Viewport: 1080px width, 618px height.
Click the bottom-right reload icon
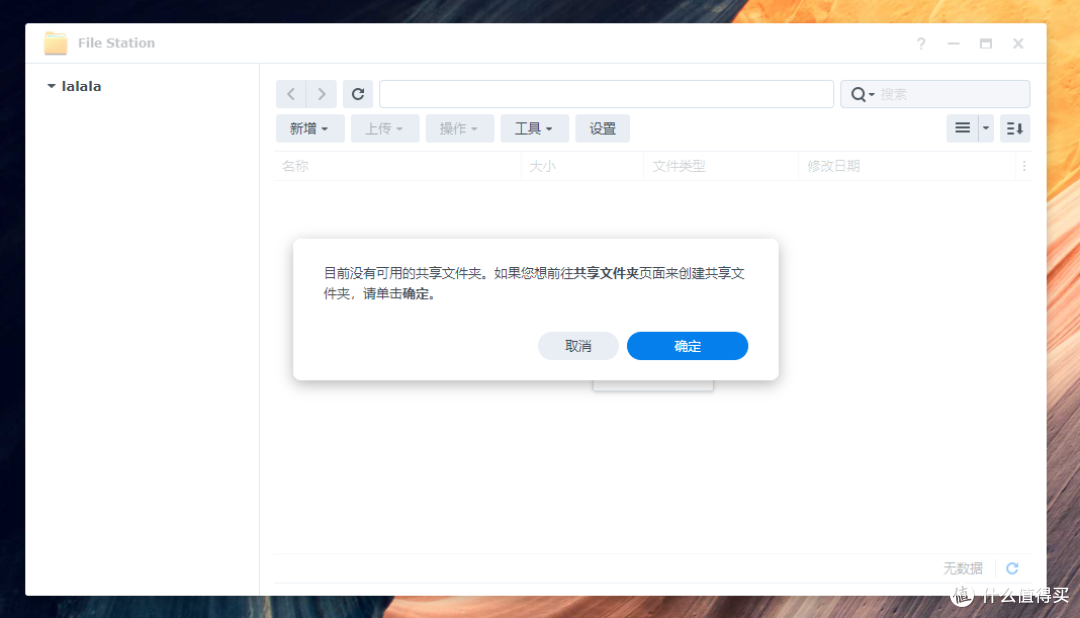coord(1012,568)
